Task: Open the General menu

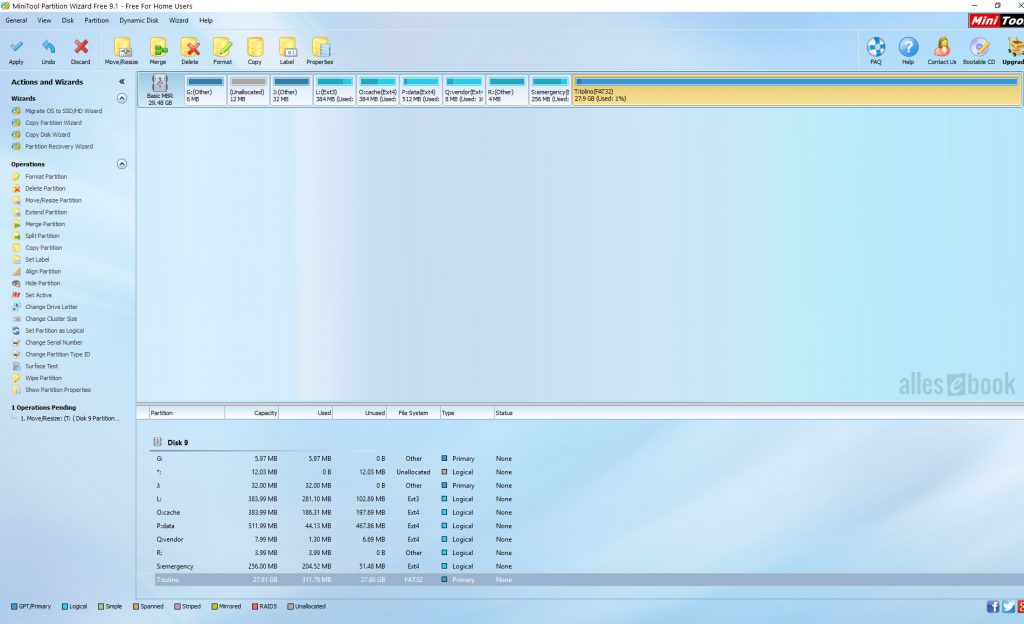Action: click(16, 20)
